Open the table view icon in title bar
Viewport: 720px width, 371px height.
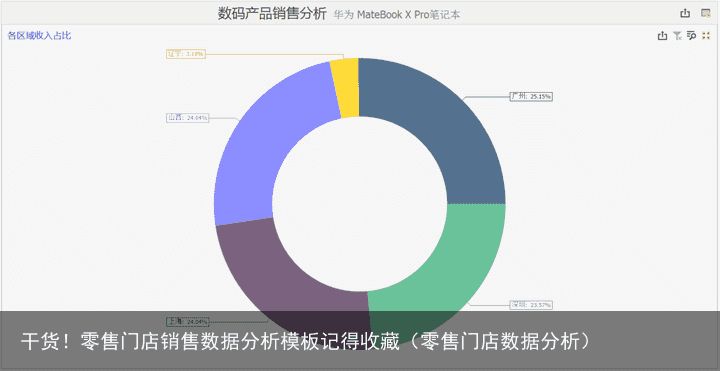point(706,13)
